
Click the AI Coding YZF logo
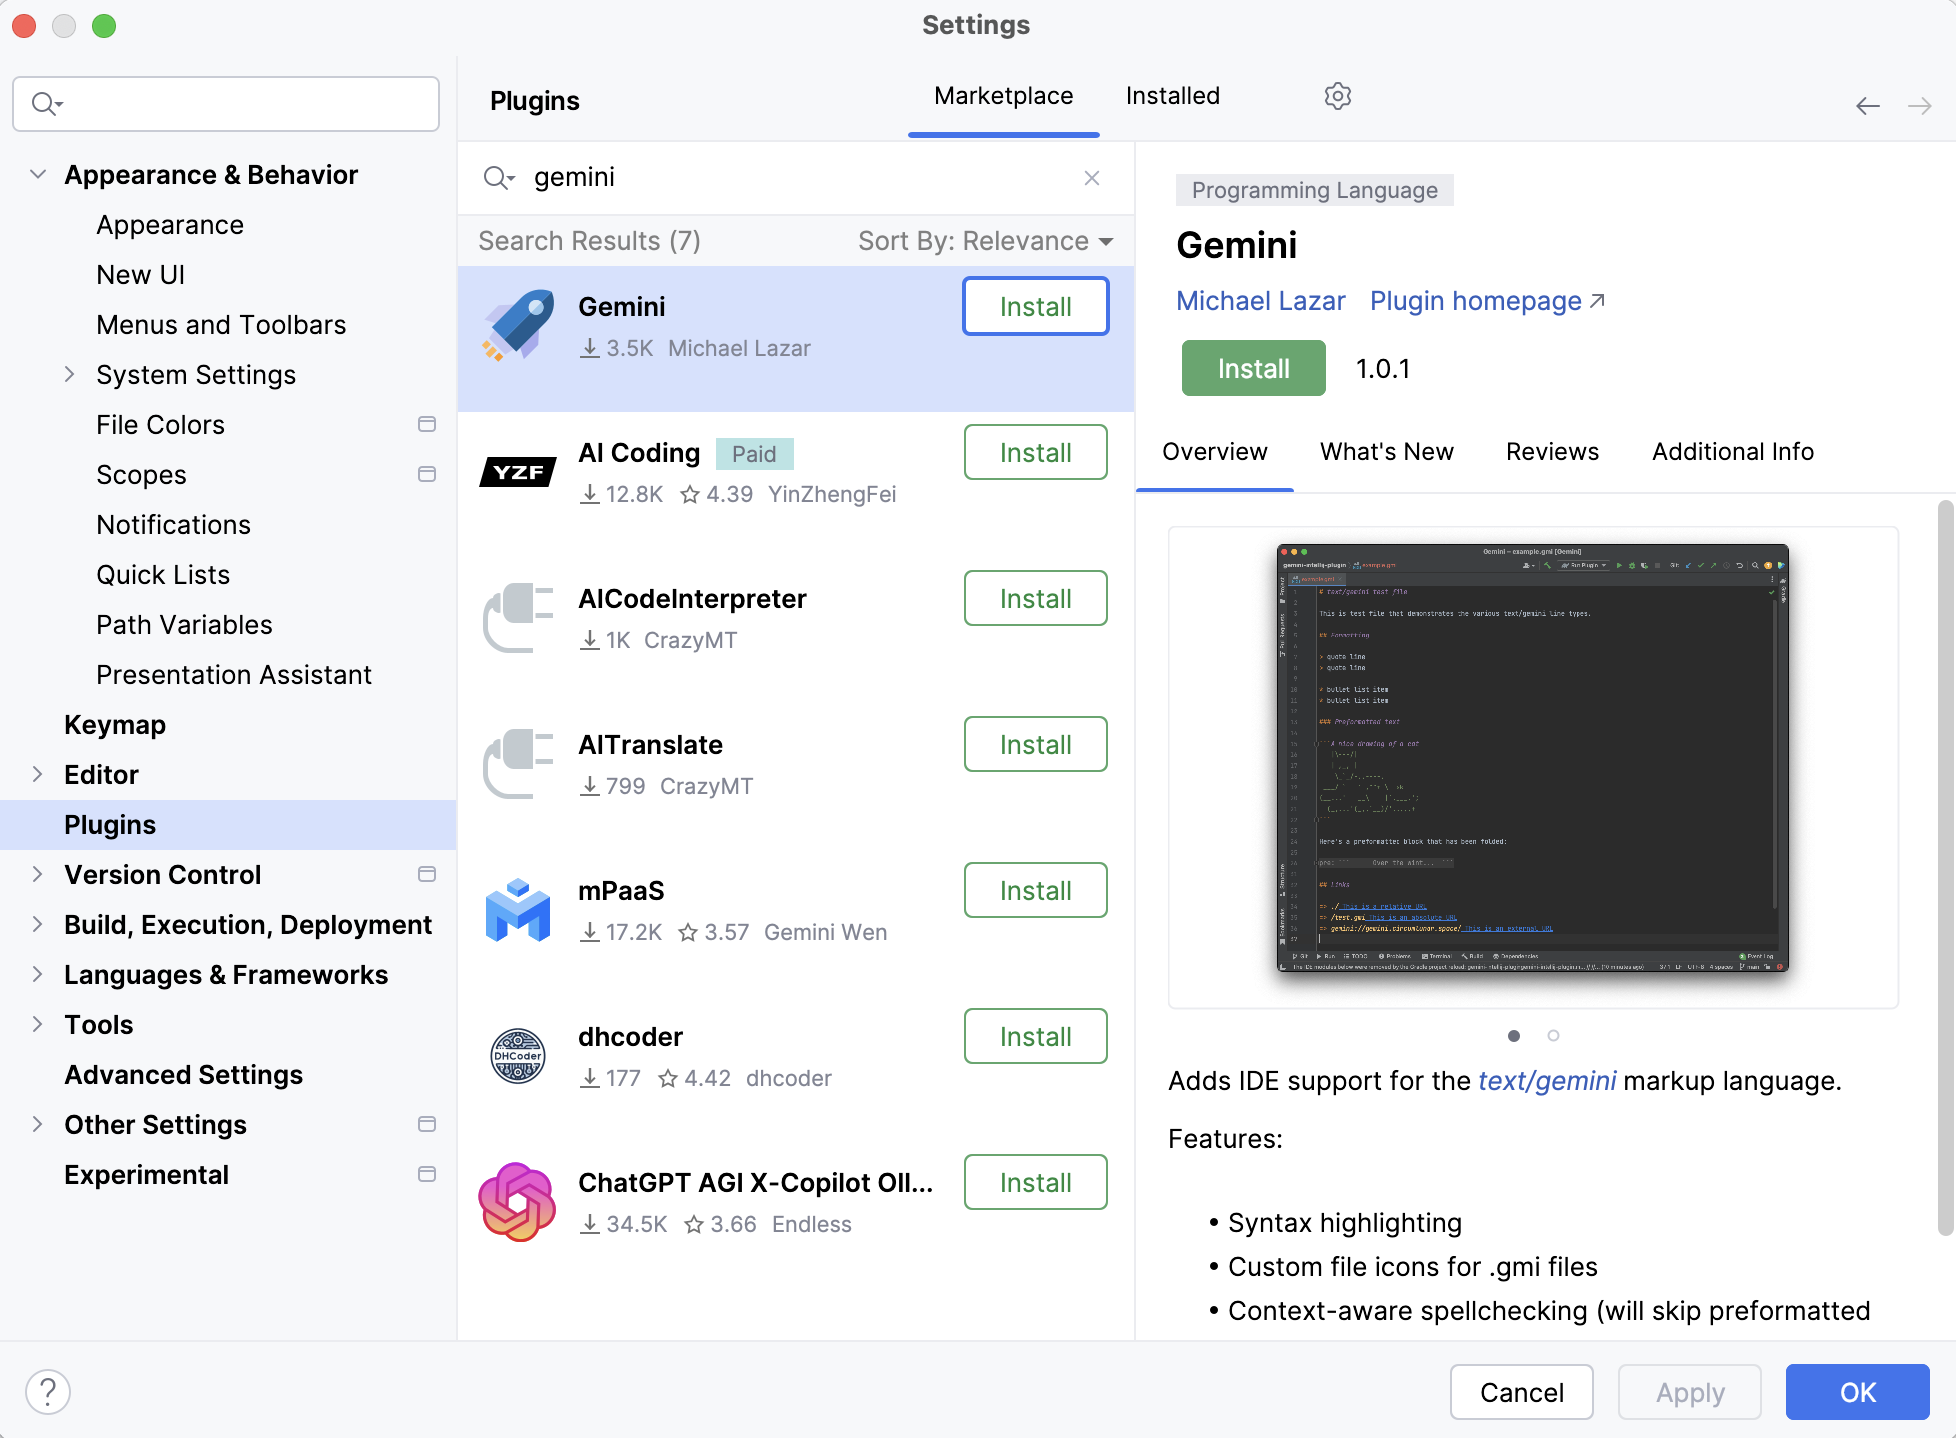coord(518,472)
